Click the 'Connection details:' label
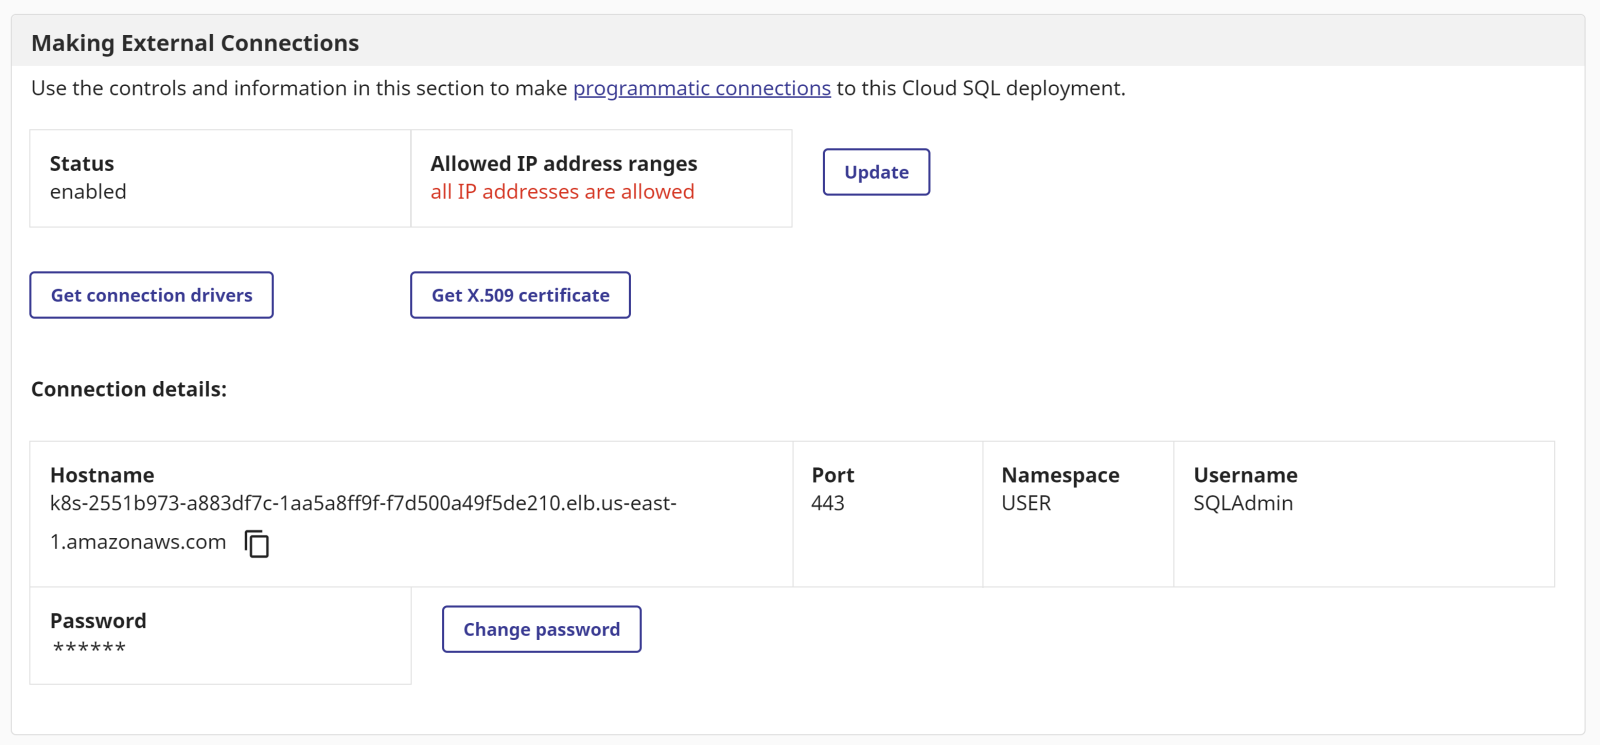Screen dimensions: 1600x745 coord(129,389)
